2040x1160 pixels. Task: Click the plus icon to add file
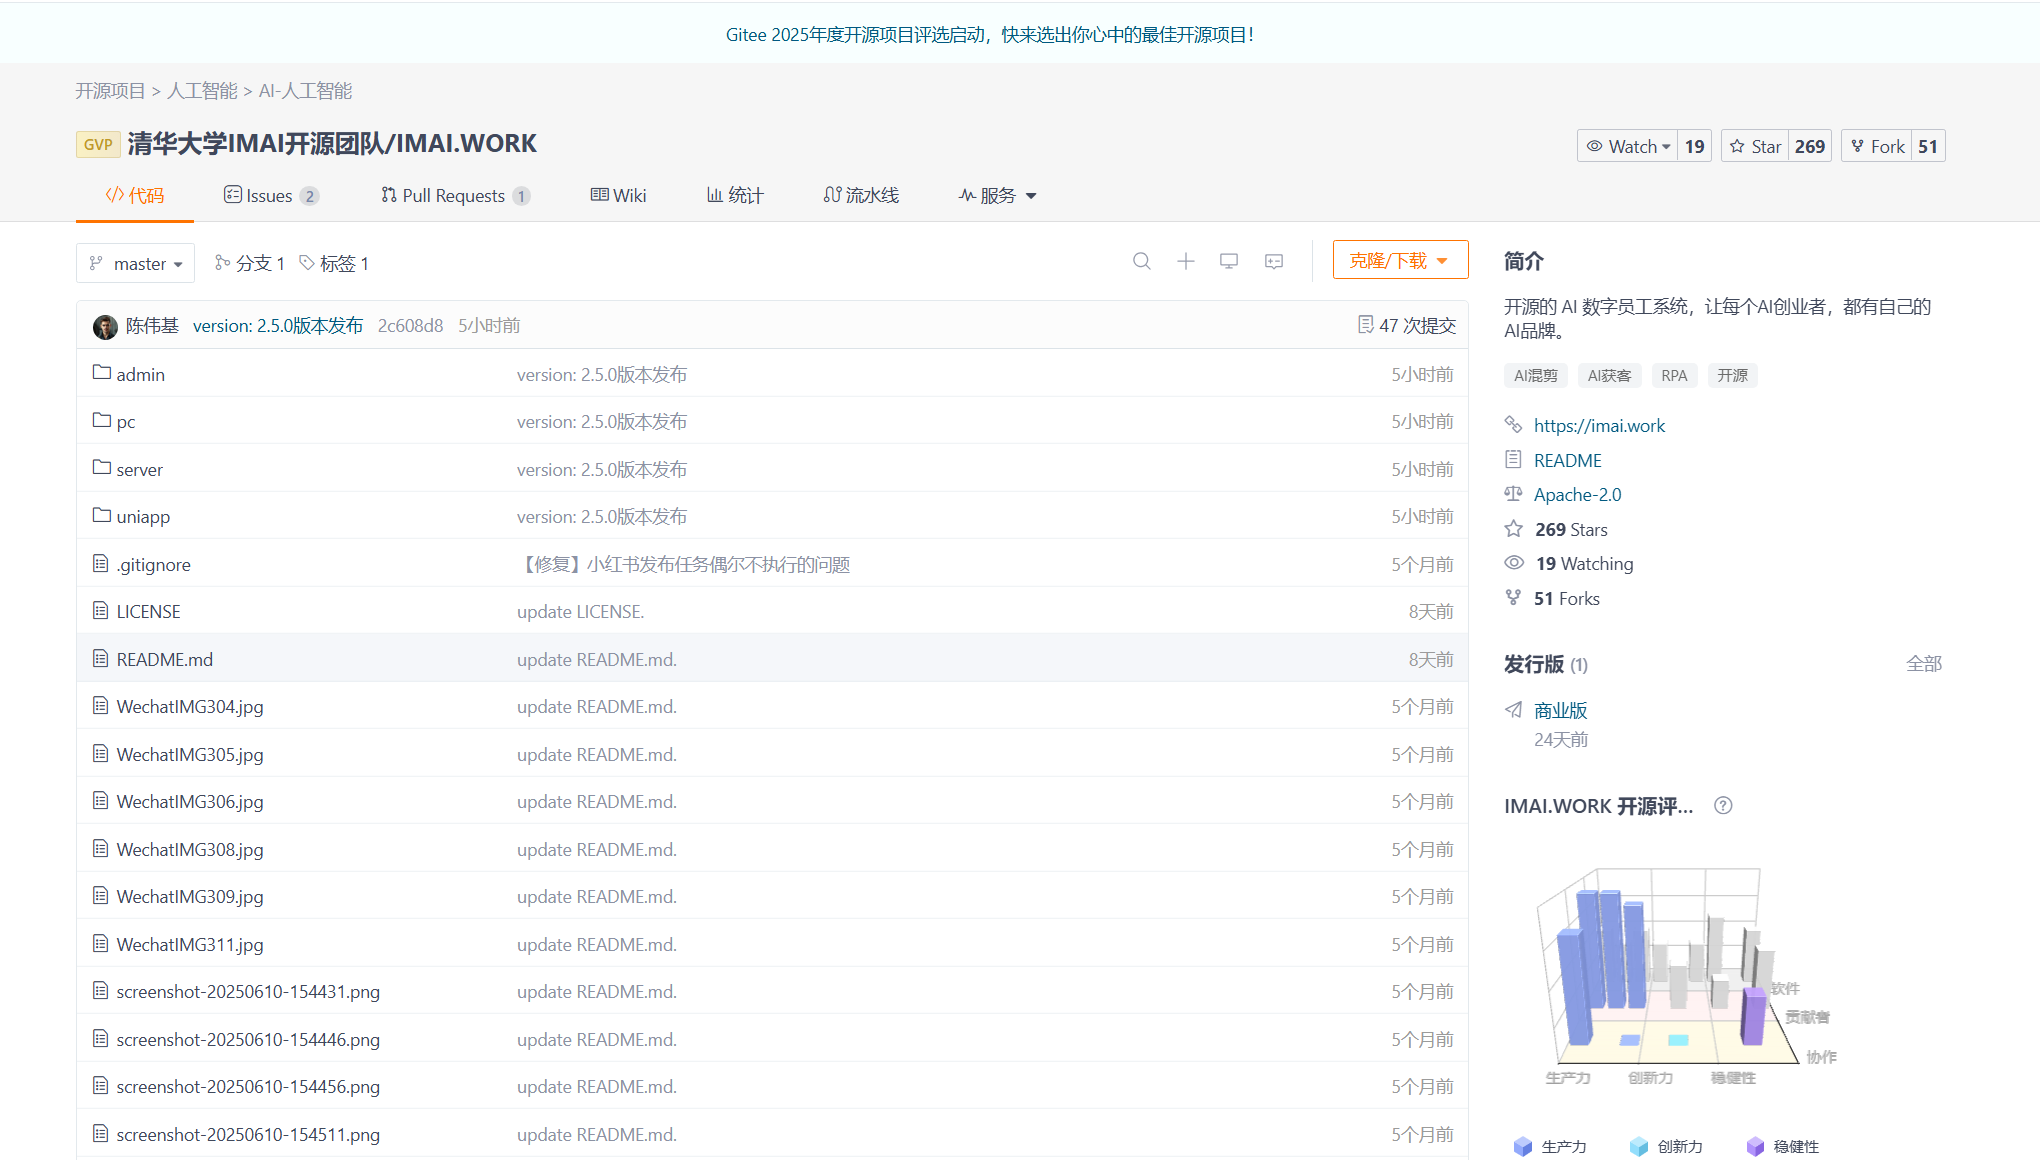(x=1185, y=261)
